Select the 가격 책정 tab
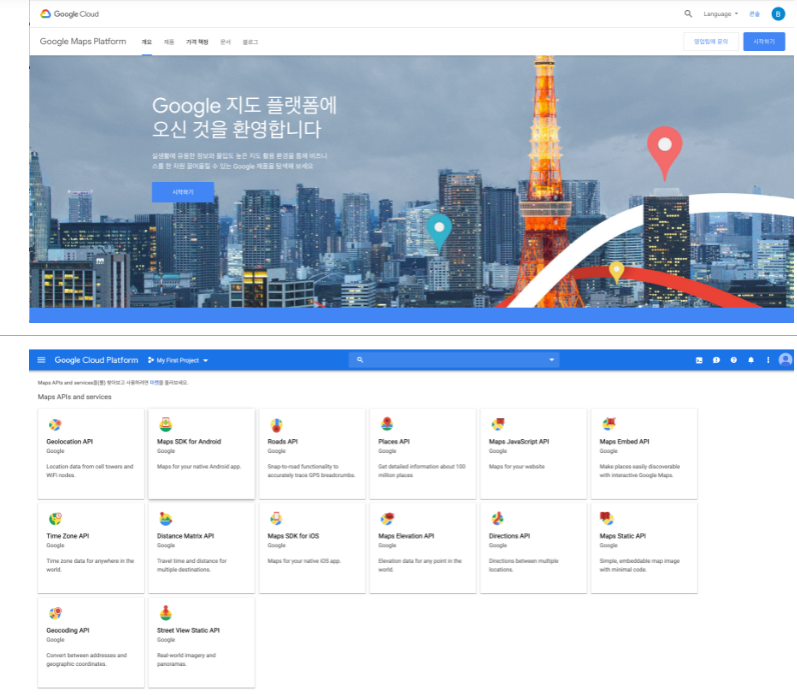The height and width of the screenshot is (695, 797). pyautogui.click(x=197, y=42)
